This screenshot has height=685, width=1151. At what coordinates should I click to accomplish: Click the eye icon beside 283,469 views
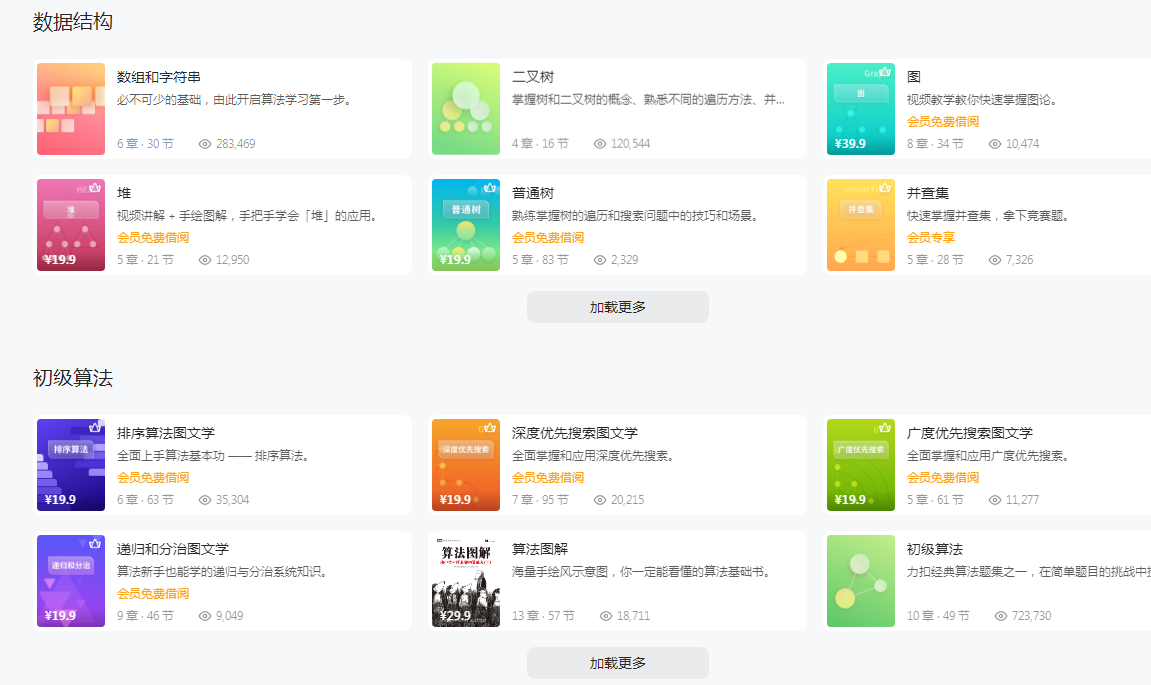coord(205,144)
